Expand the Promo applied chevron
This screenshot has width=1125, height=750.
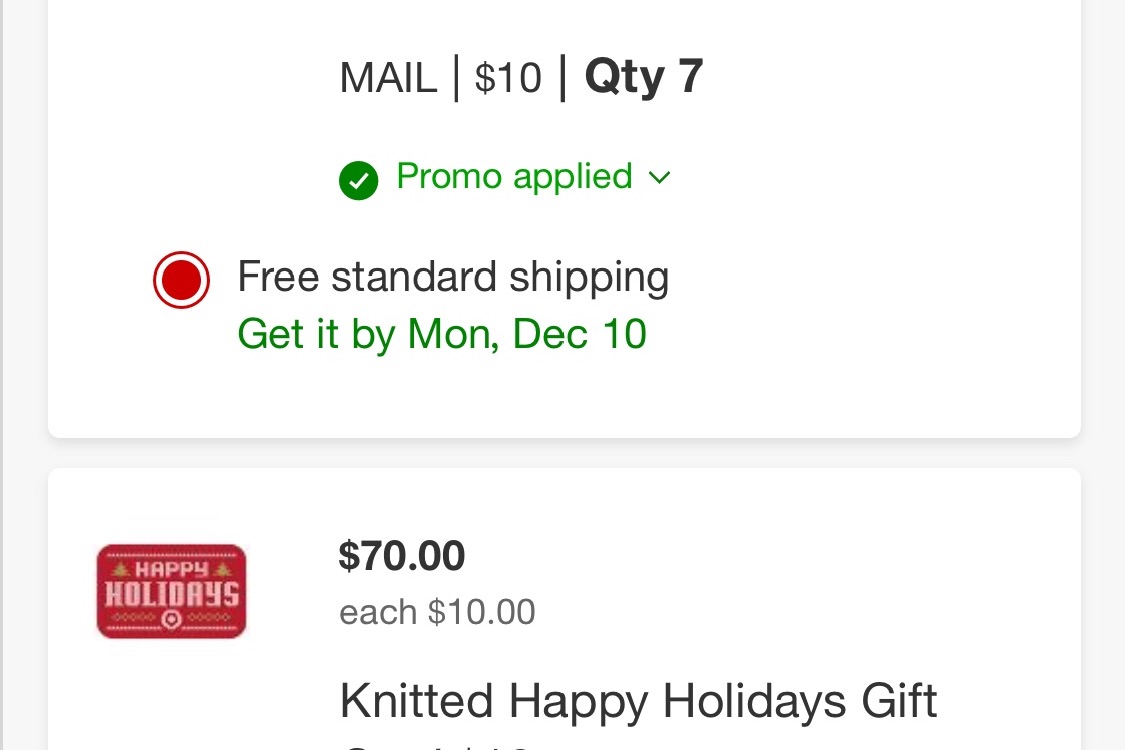tap(659, 177)
